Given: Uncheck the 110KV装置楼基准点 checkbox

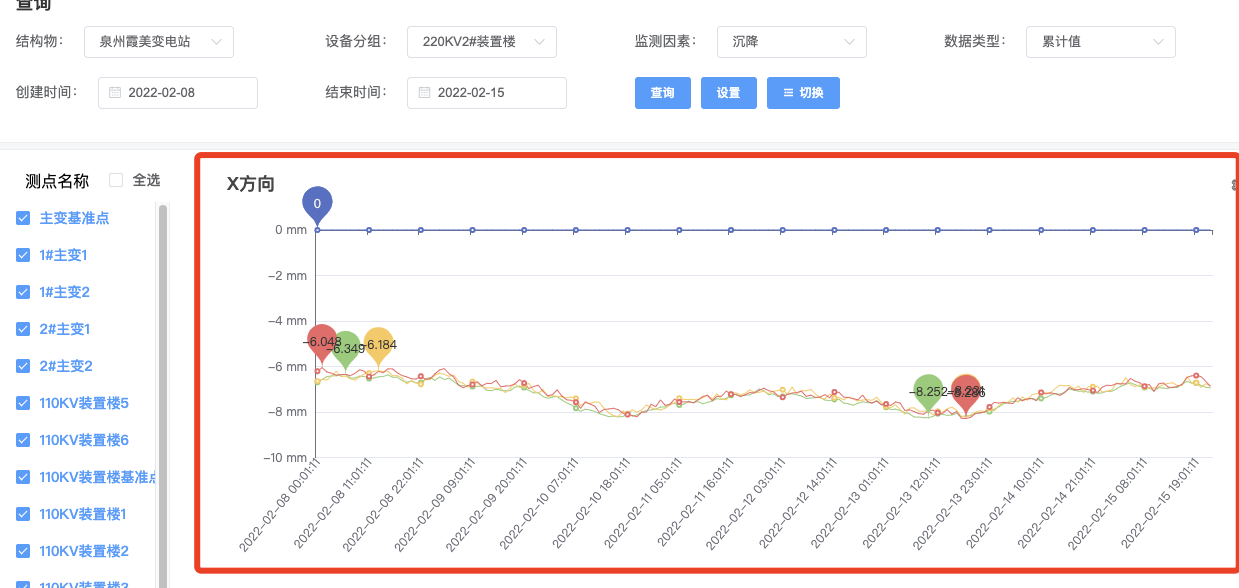Looking at the screenshot, I should point(23,477).
